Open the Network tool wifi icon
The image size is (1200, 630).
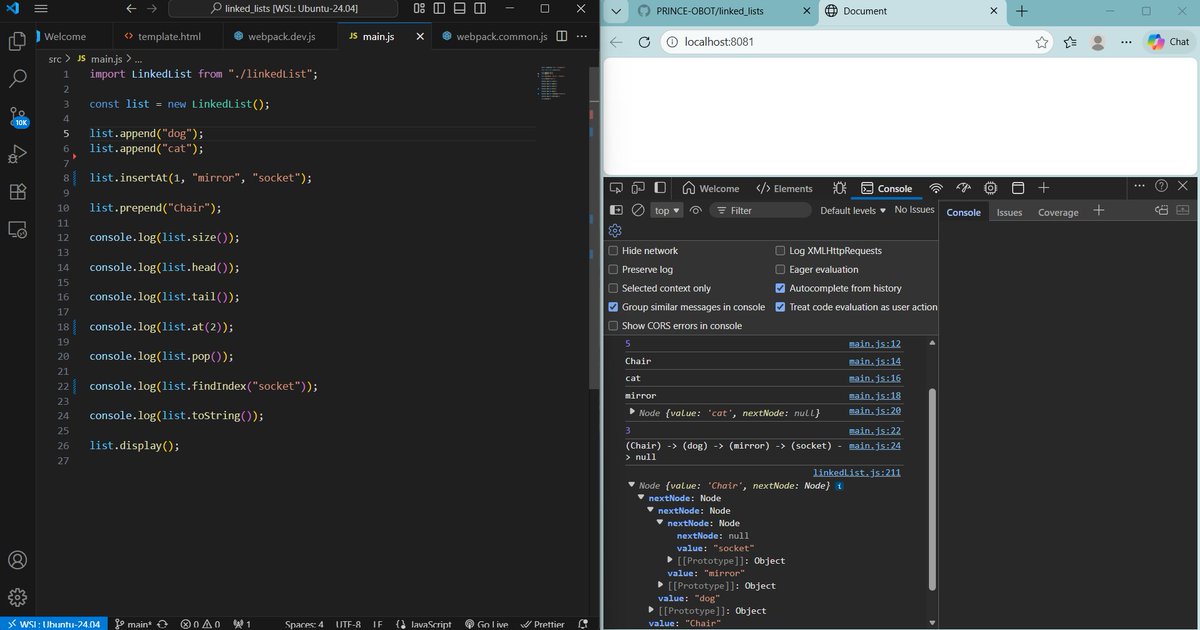pos(936,188)
